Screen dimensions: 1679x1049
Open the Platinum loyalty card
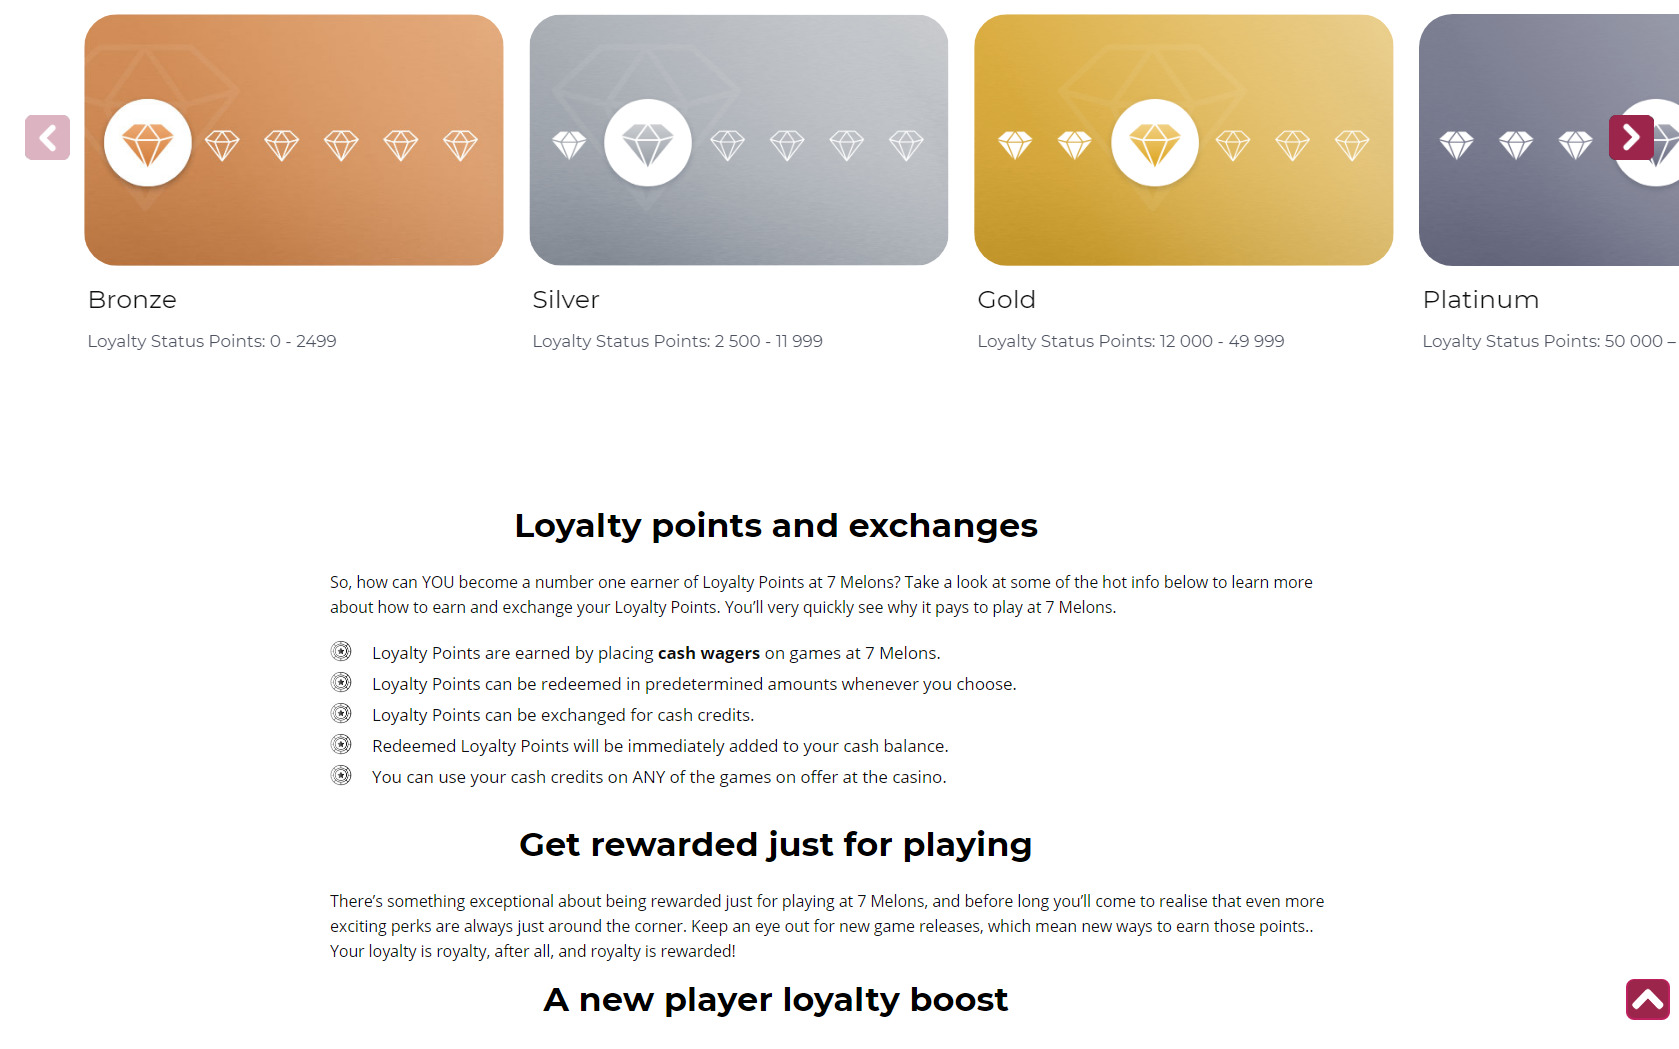tap(1549, 140)
